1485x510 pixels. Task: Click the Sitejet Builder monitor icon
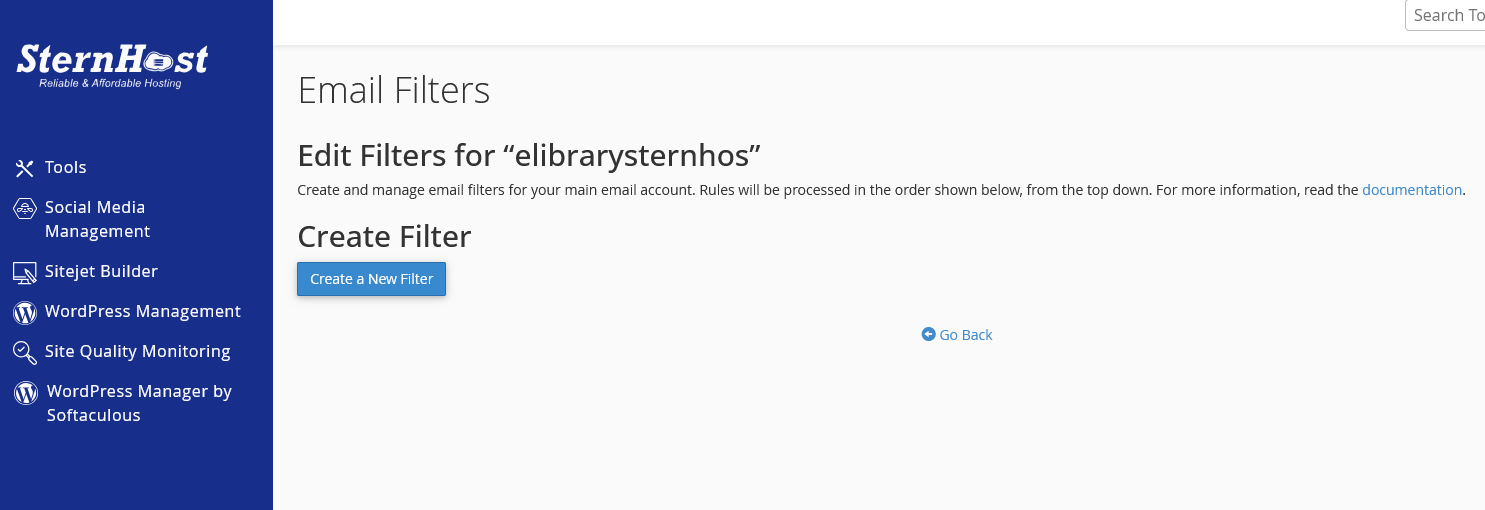(25, 272)
